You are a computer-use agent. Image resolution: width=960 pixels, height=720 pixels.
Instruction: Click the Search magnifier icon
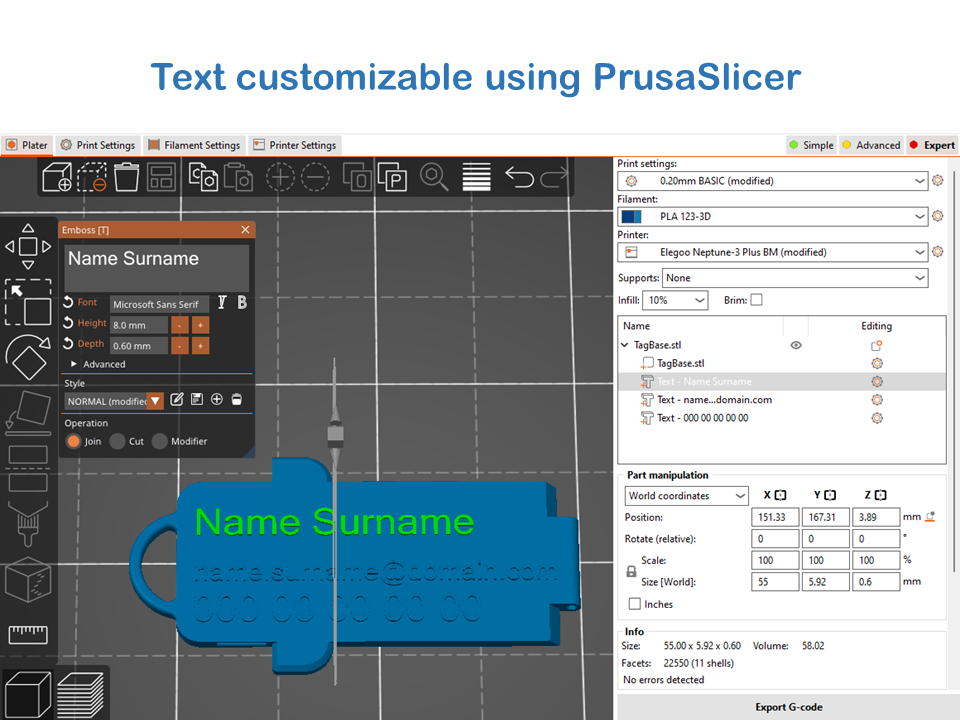433,177
